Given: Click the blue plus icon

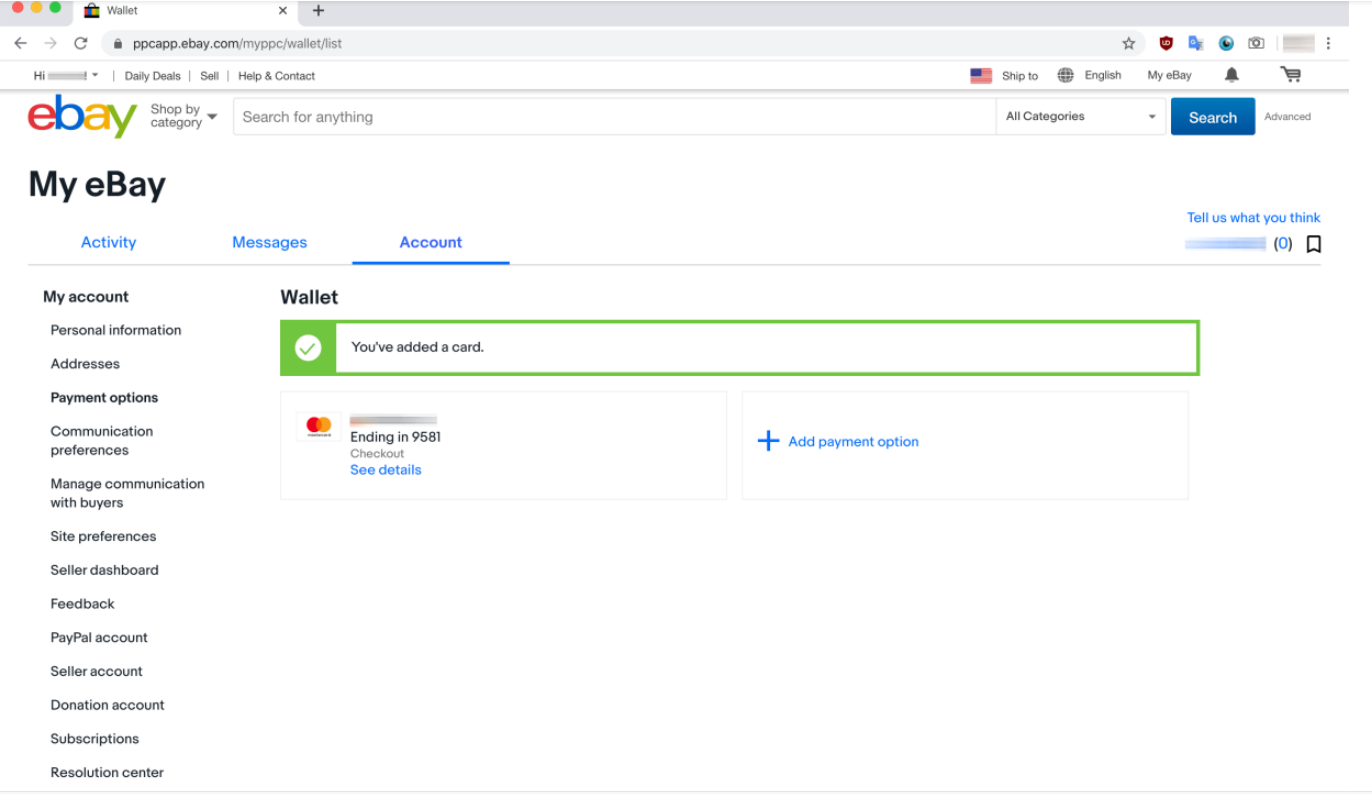Looking at the screenshot, I should pyautogui.click(x=768, y=441).
